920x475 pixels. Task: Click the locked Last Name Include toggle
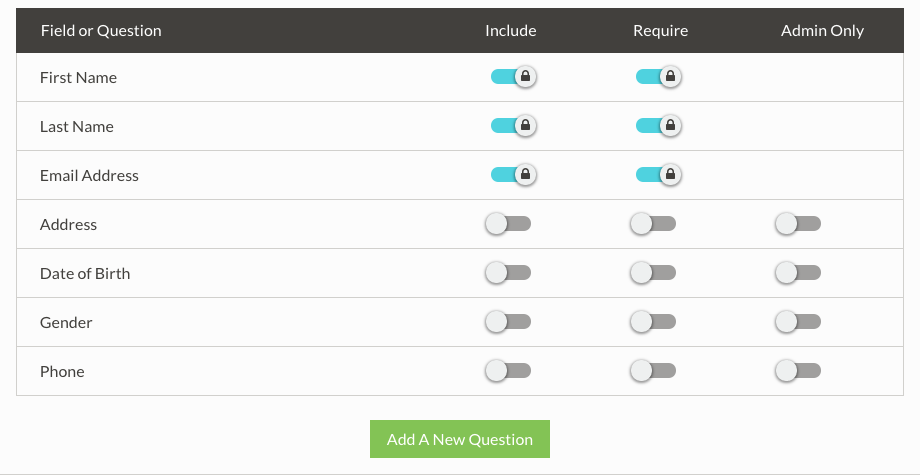[513, 126]
